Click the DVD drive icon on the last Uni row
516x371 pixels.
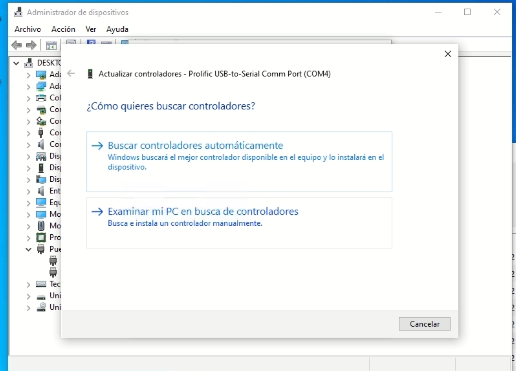point(41,307)
